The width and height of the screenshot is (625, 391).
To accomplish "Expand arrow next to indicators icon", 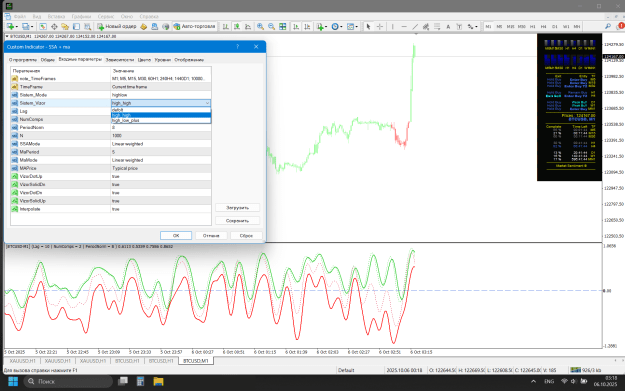I will coord(326,27).
